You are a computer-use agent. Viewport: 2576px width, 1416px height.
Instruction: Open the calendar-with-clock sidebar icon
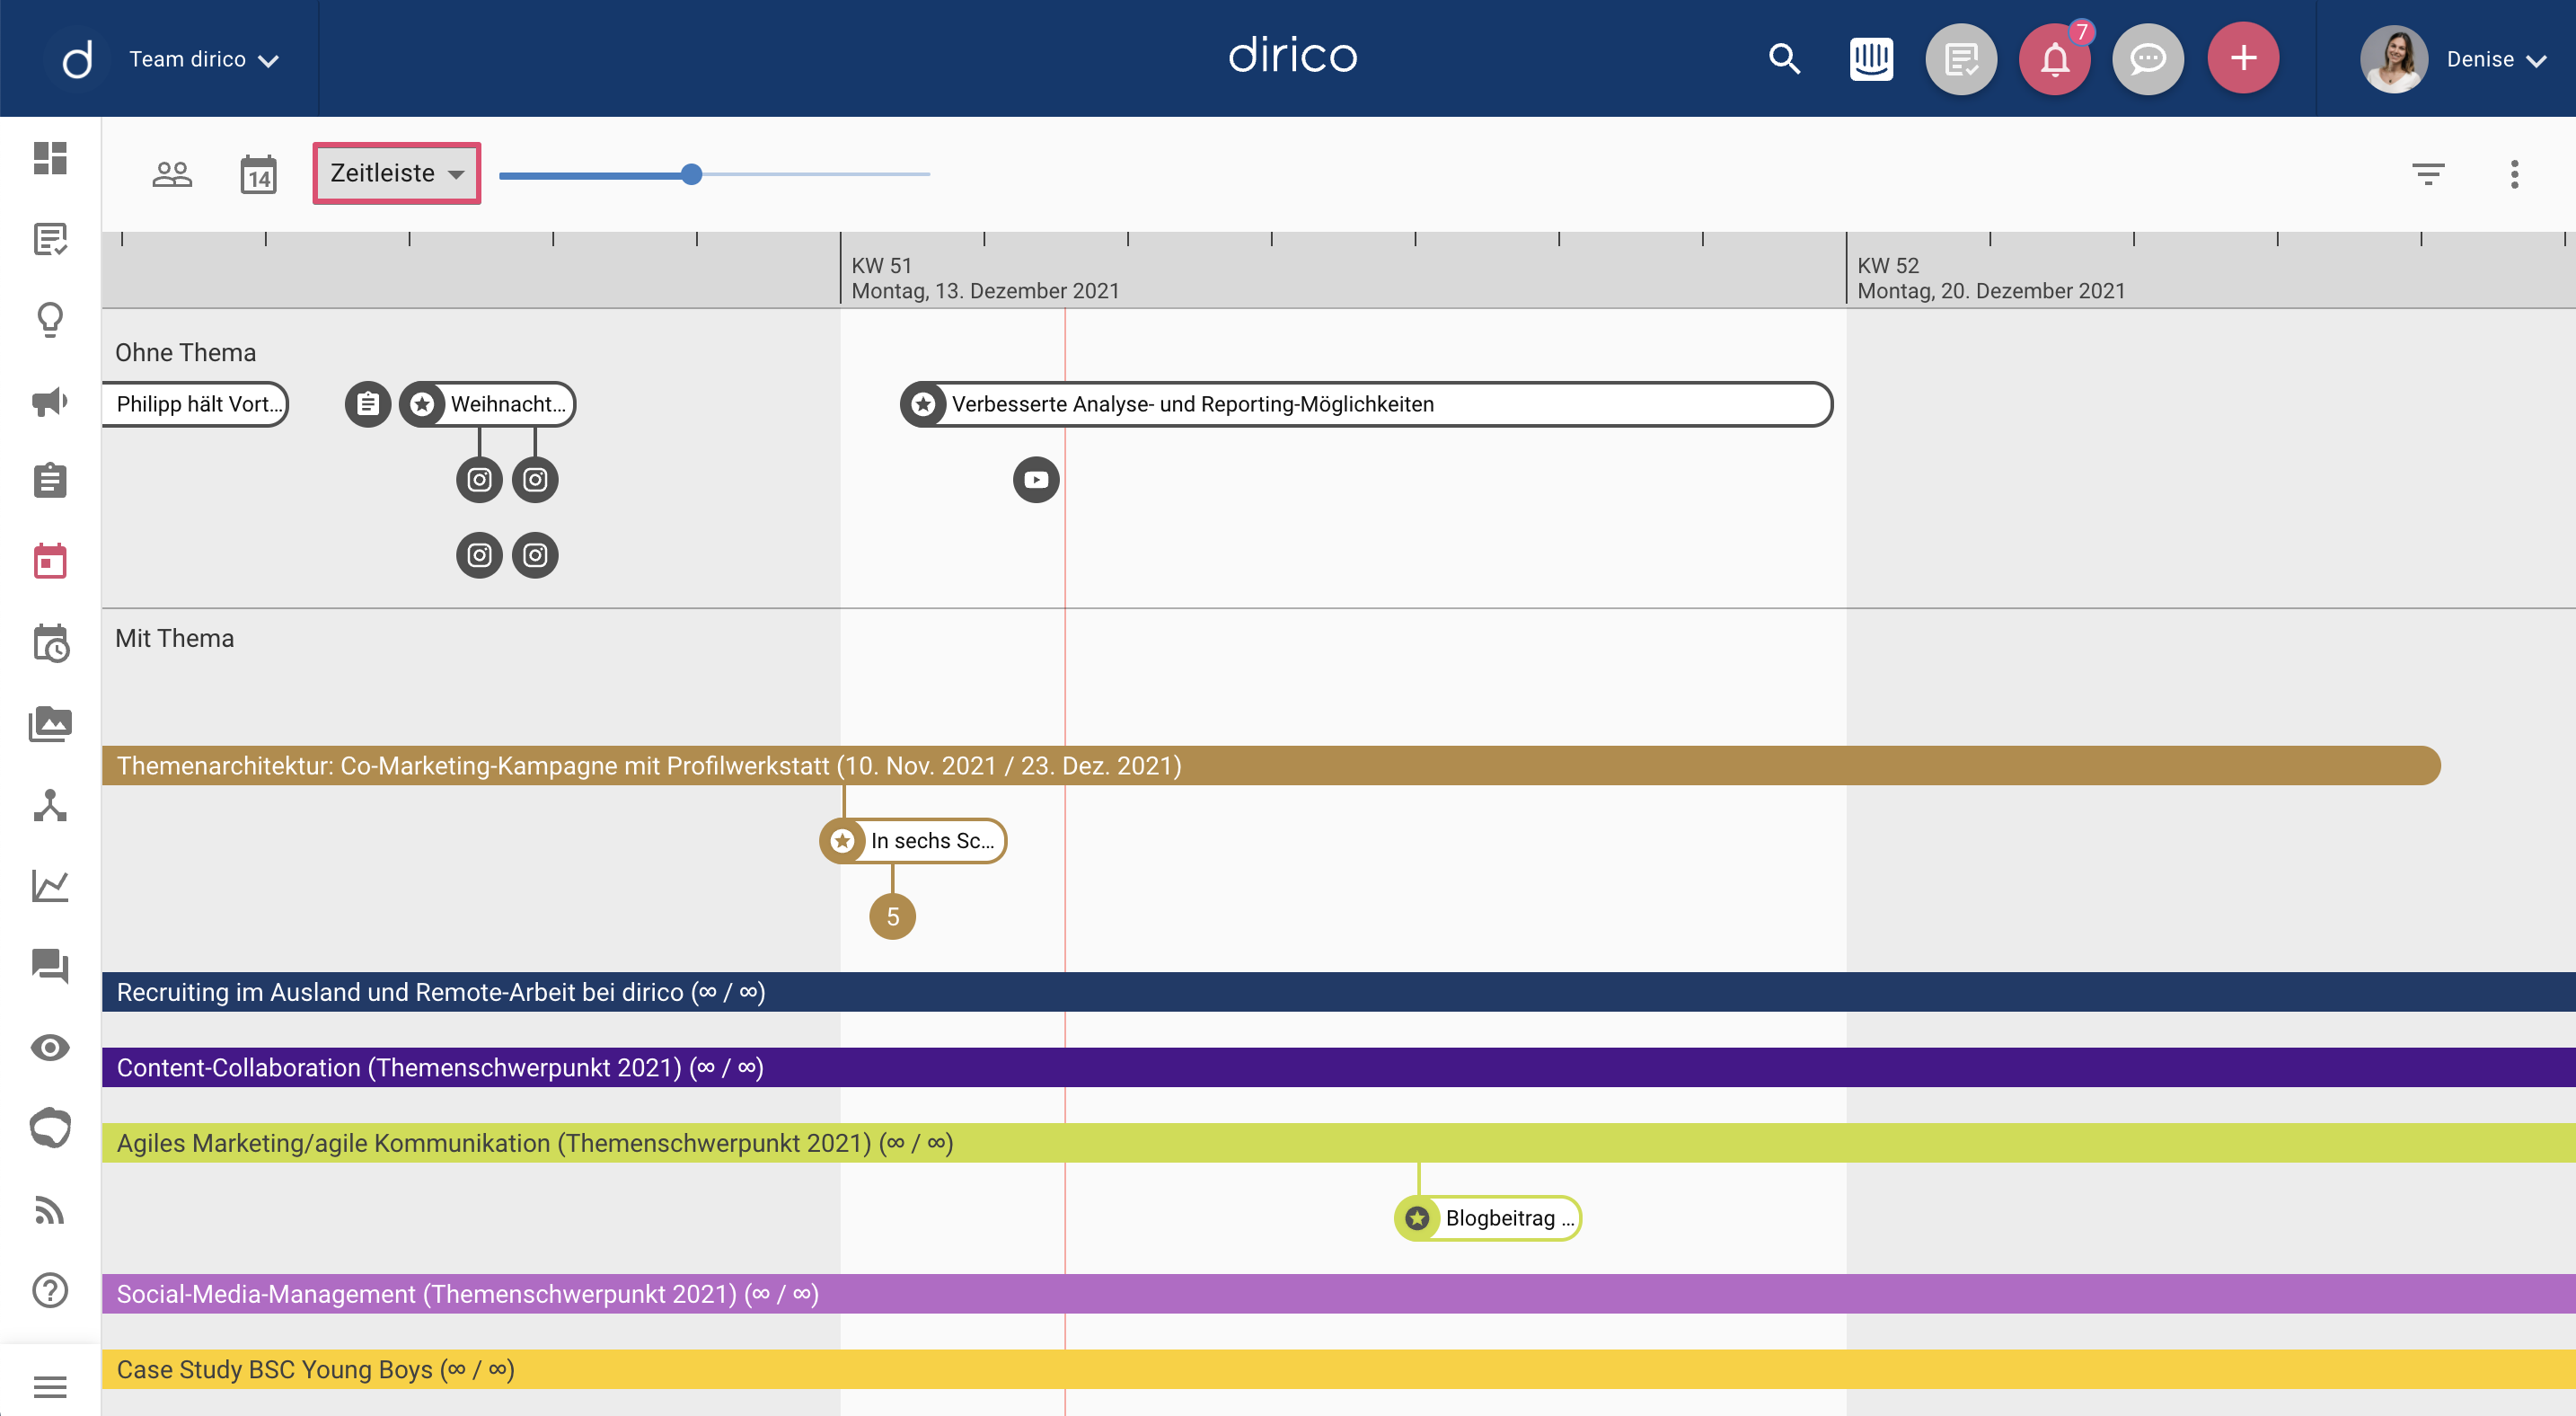50,643
